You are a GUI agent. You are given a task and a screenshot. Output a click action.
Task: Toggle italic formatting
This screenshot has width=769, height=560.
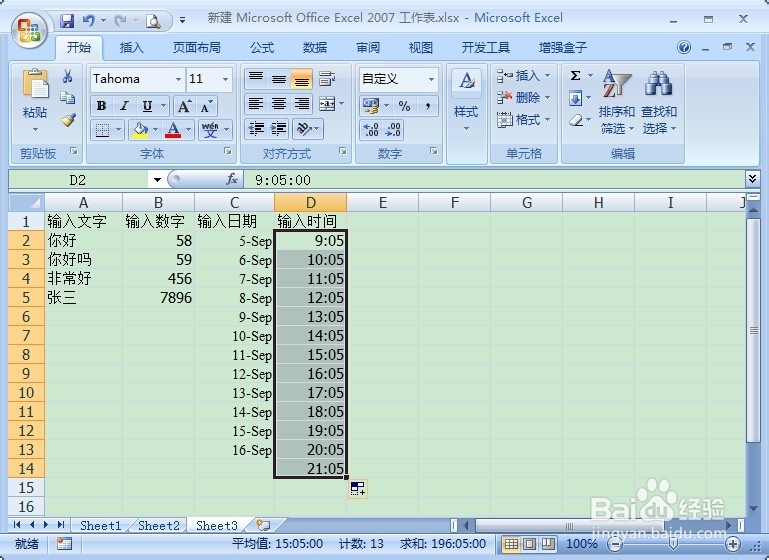tap(124, 106)
